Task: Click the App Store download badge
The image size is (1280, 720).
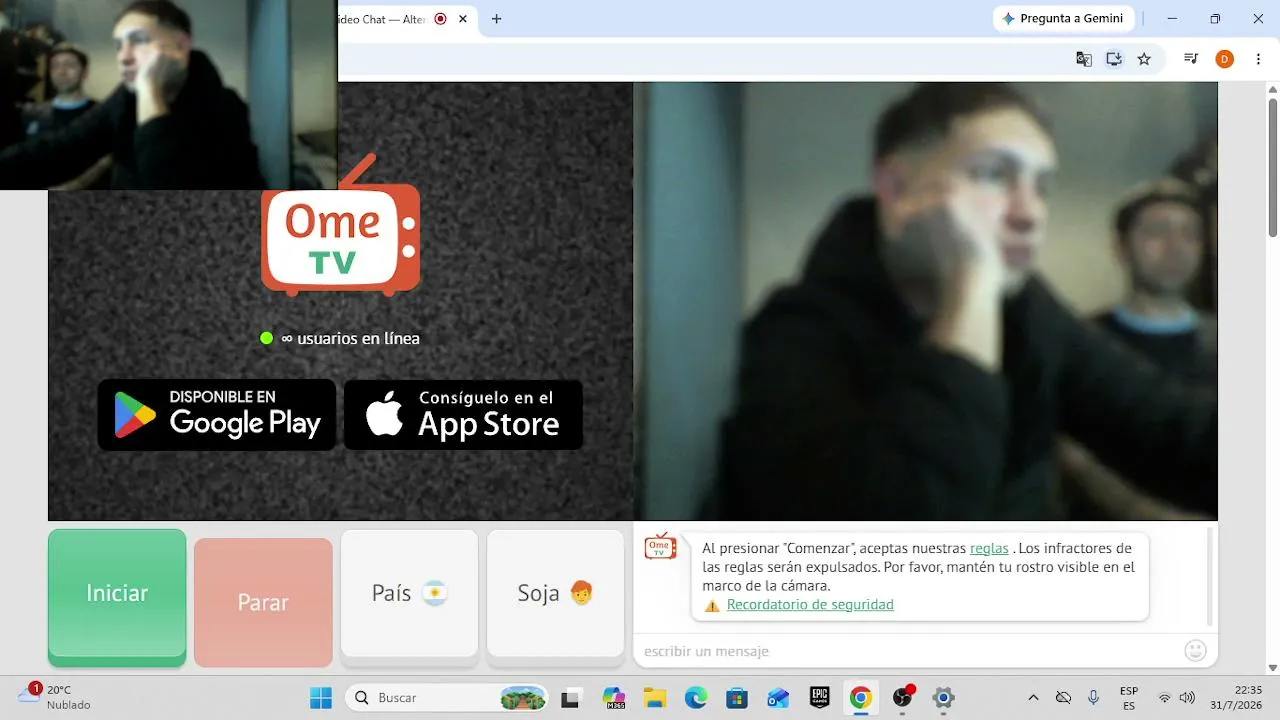Action: click(463, 414)
